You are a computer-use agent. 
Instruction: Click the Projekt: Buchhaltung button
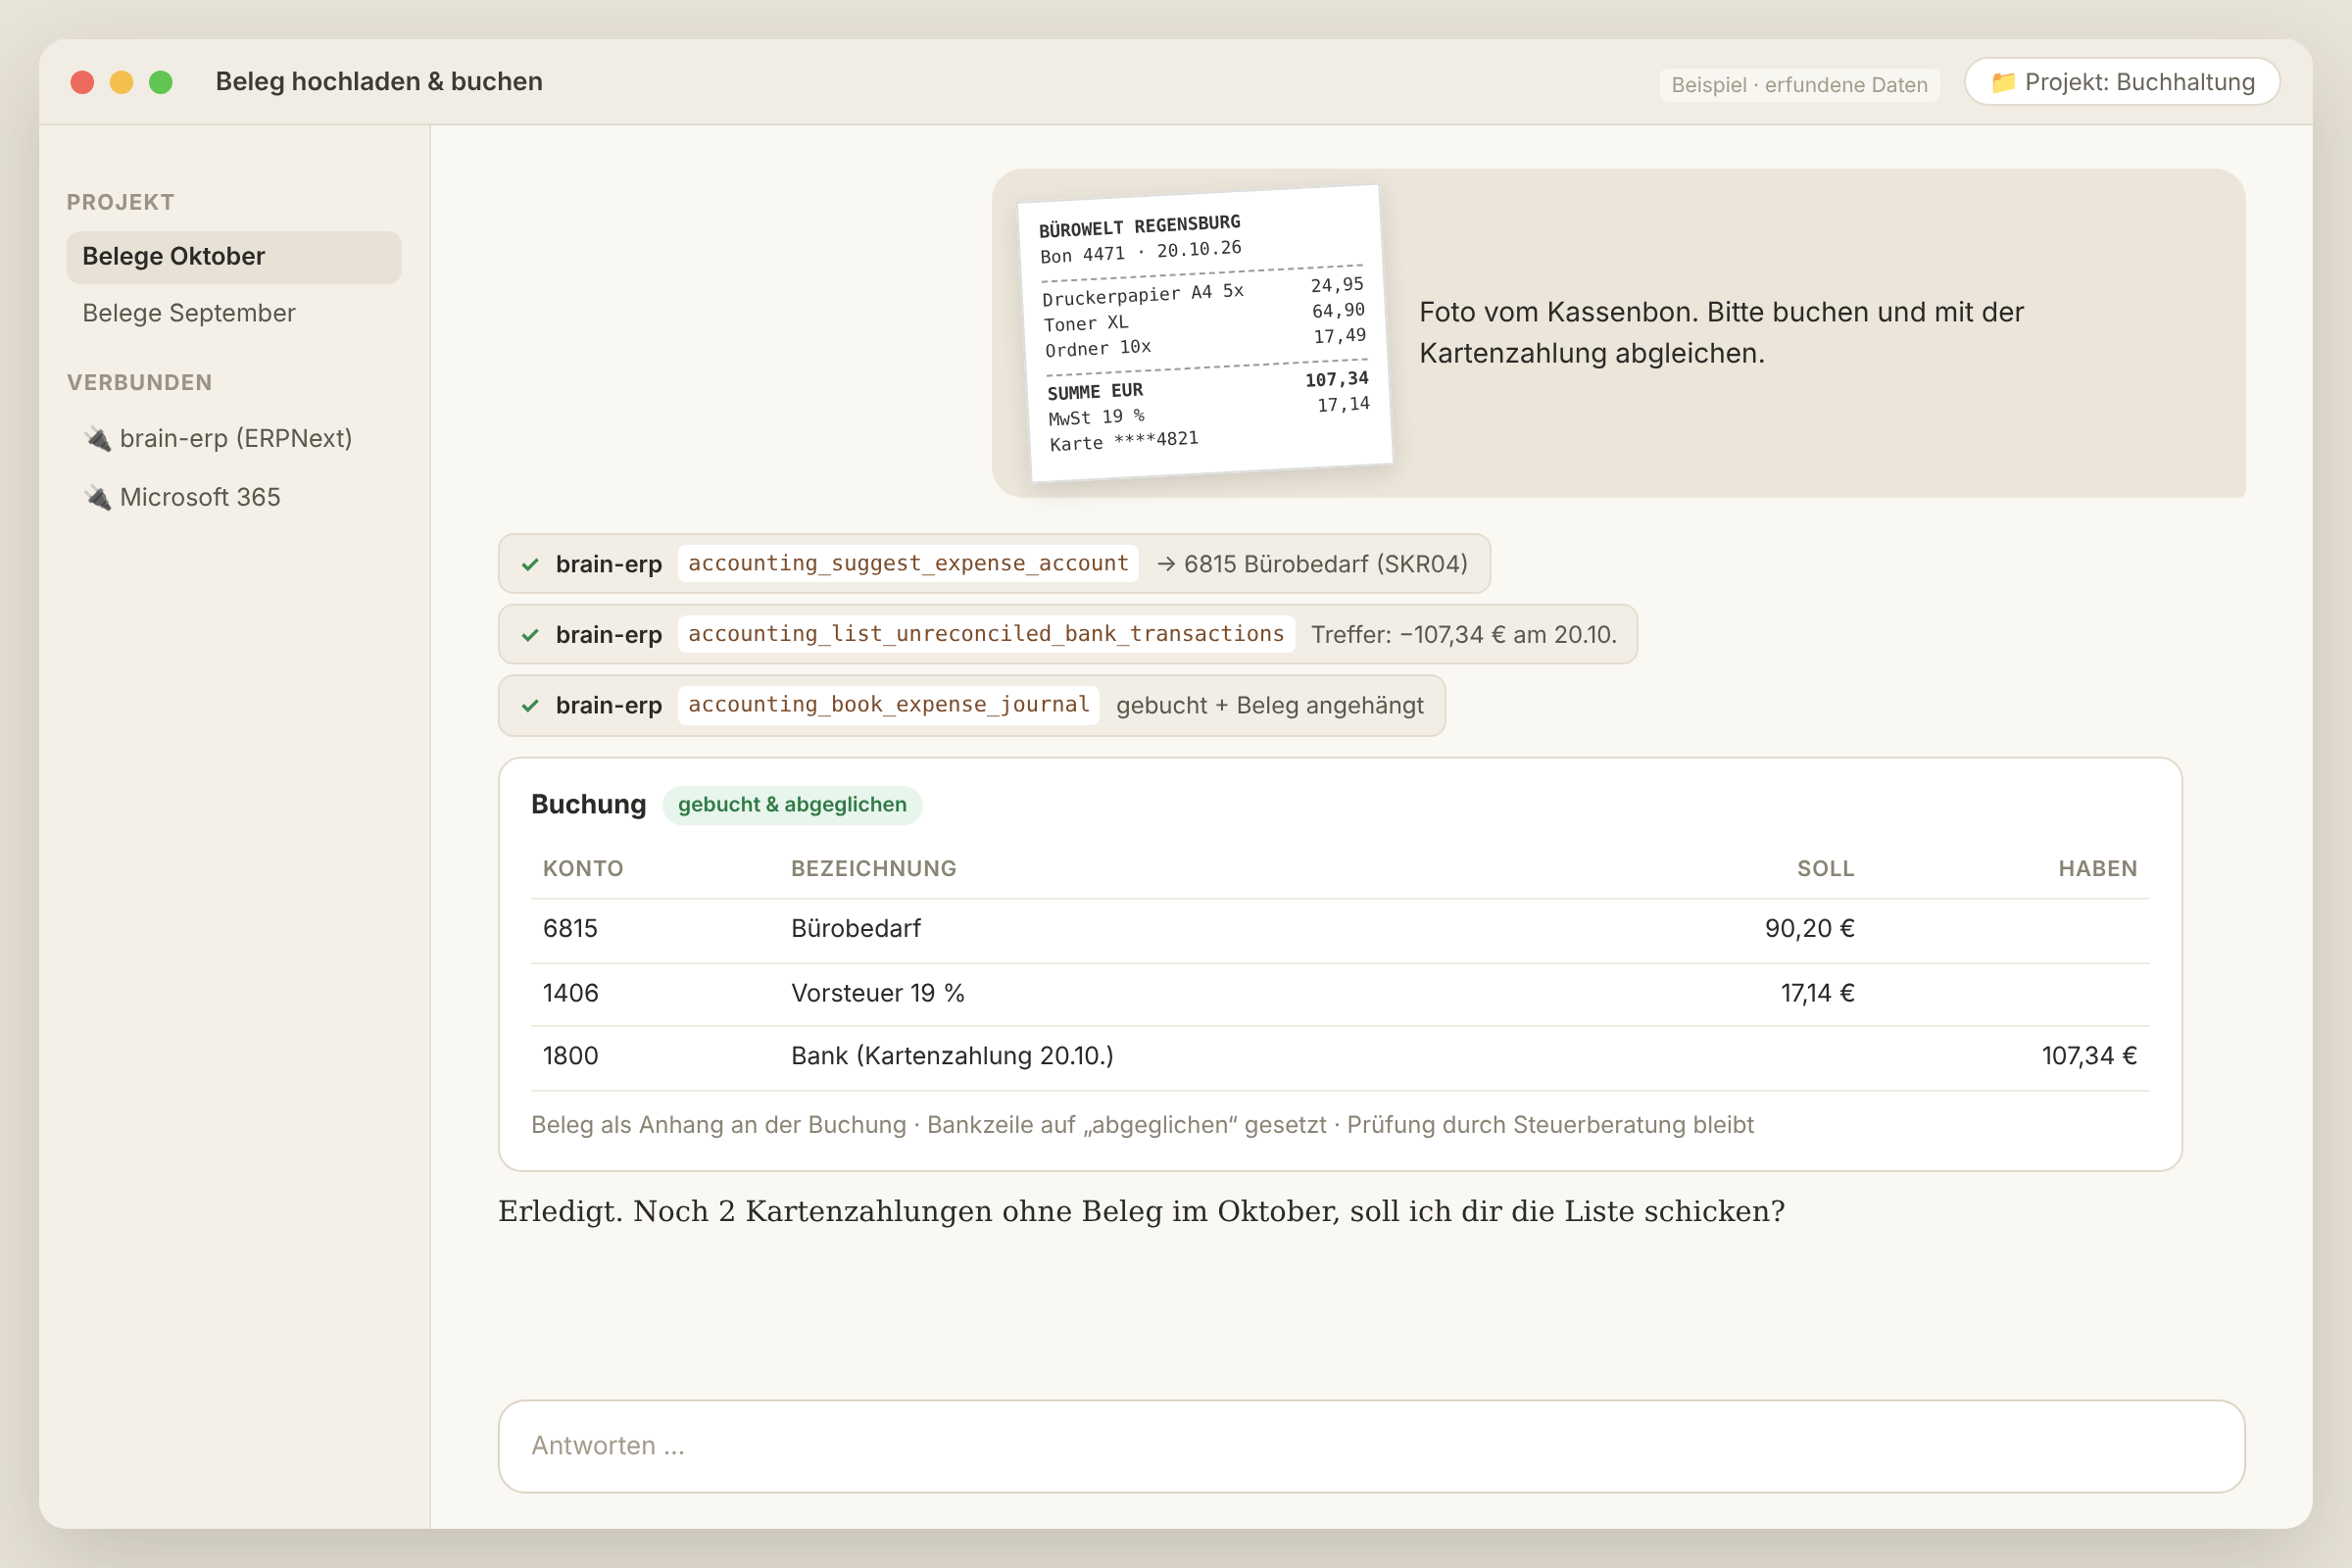tap(2122, 82)
